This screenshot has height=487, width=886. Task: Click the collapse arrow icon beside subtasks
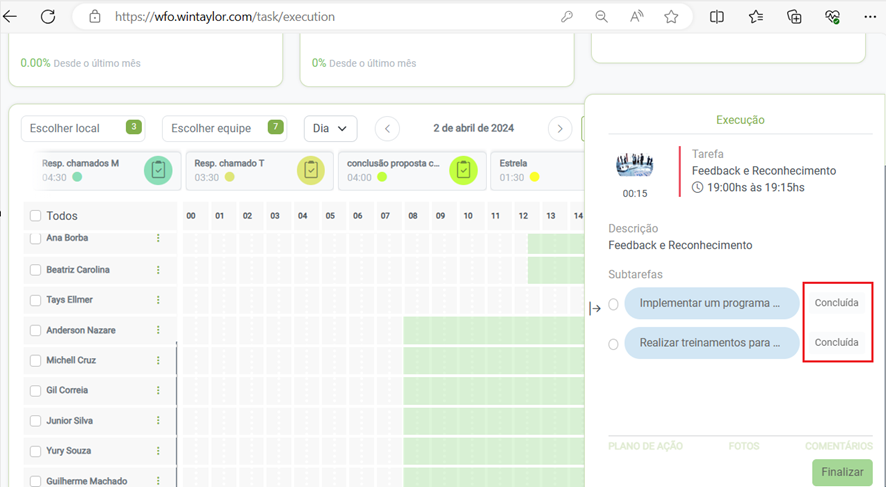point(595,308)
